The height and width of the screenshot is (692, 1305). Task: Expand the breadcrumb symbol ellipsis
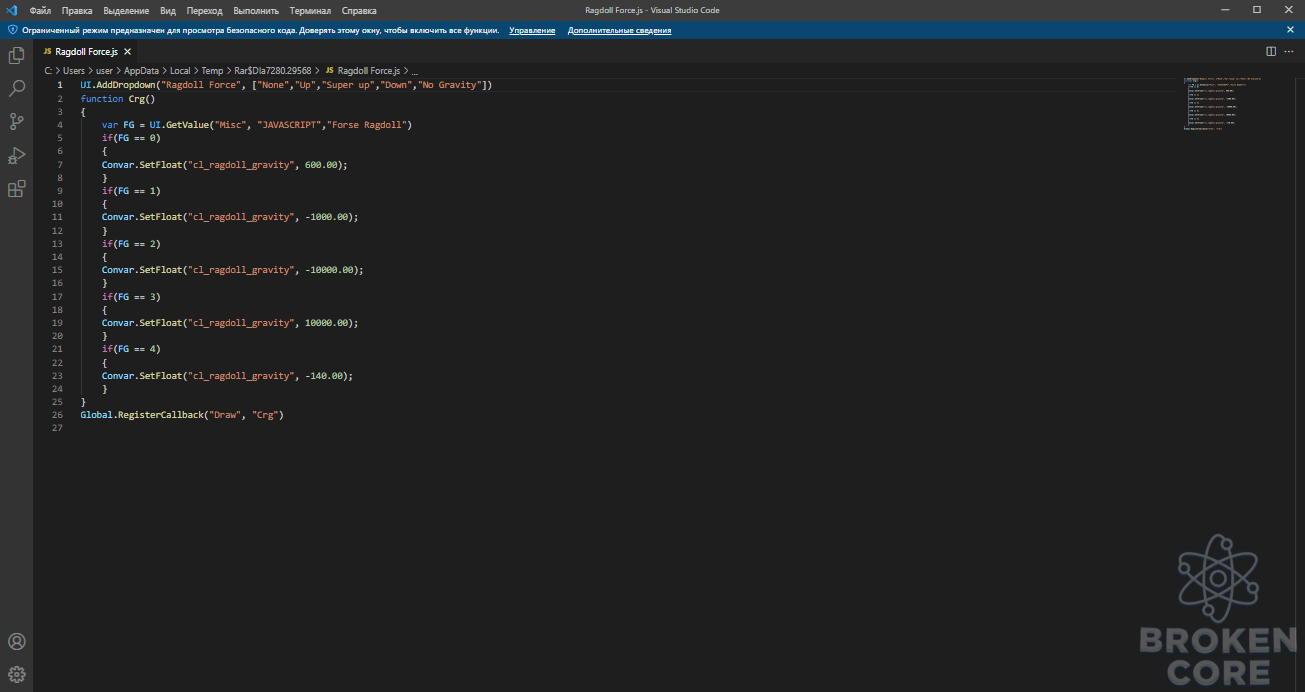(414, 71)
